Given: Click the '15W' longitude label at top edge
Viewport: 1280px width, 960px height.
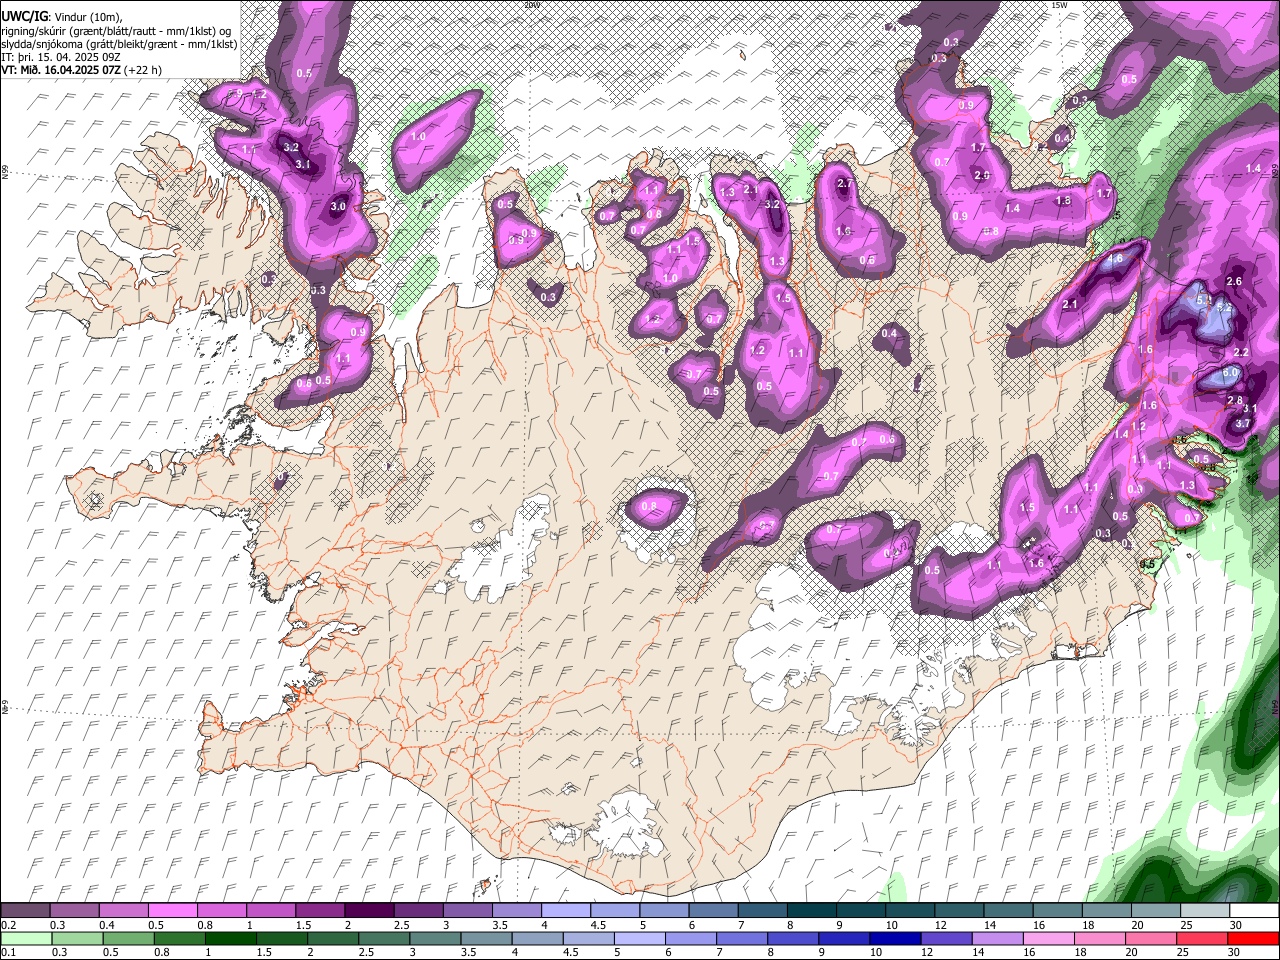Looking at the screenshot, I should click(x=1060, y=4).
